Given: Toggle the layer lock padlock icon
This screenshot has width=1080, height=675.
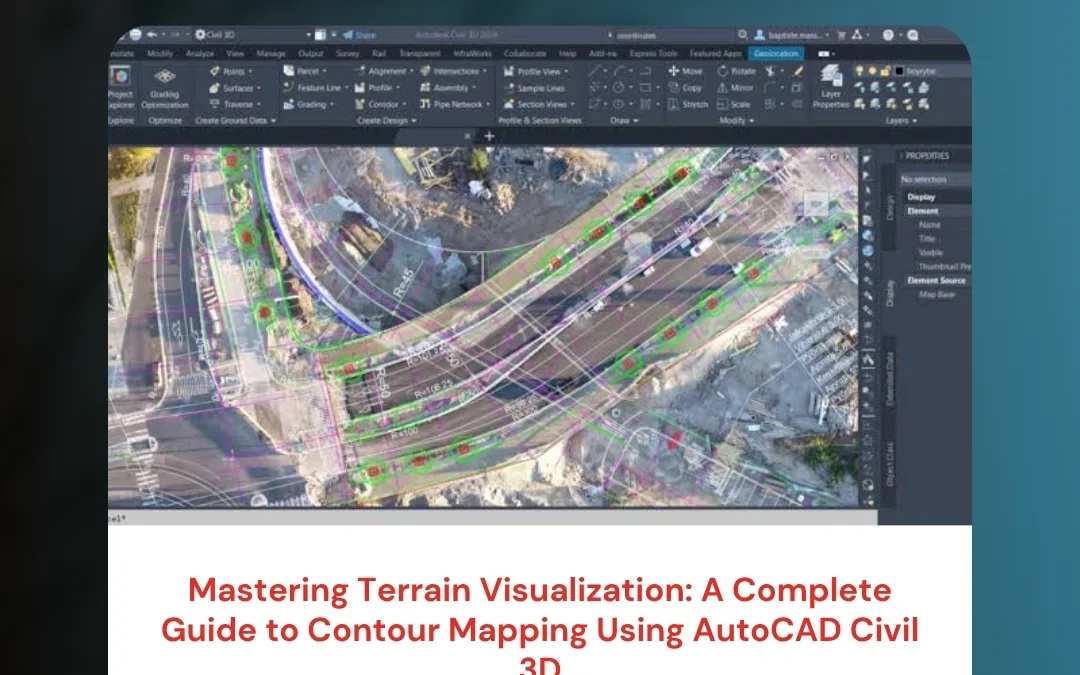Looking at the screenshot, I should point(886,70).
